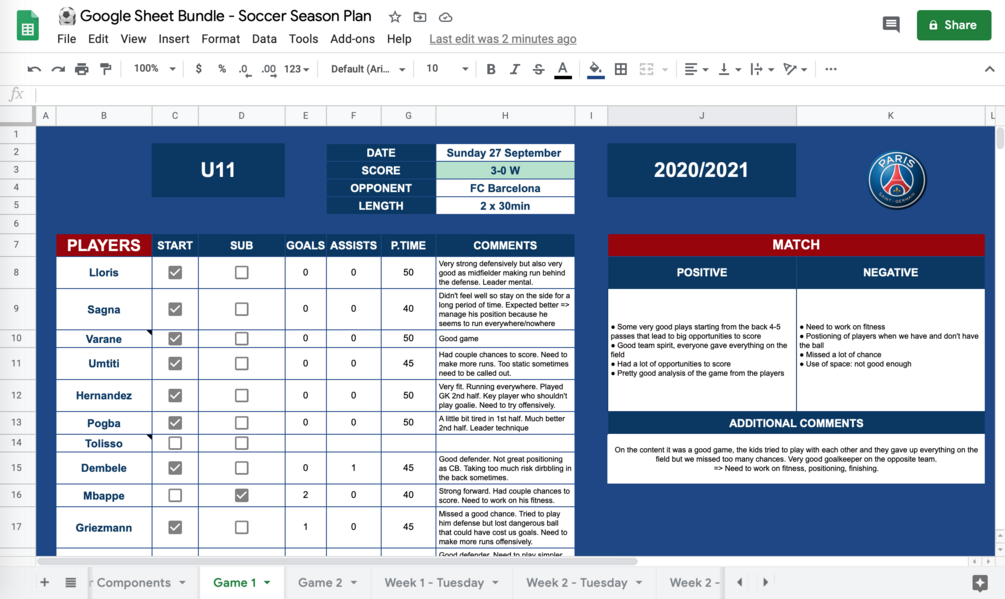1005x599 pixels.
Task: Open the Add-ons menu
Action: [x=353, y=39]
